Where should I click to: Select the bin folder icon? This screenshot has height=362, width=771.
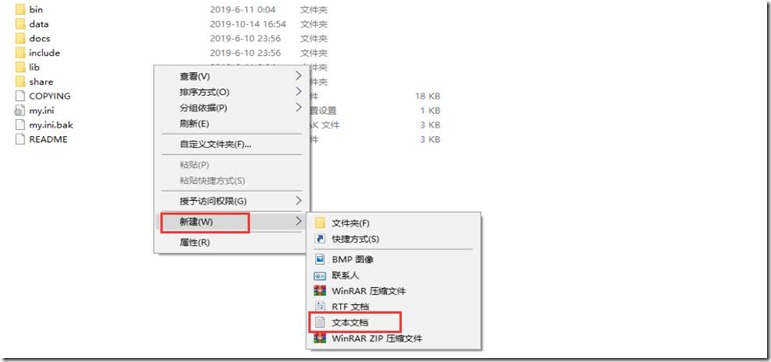[x=20, y=9]
